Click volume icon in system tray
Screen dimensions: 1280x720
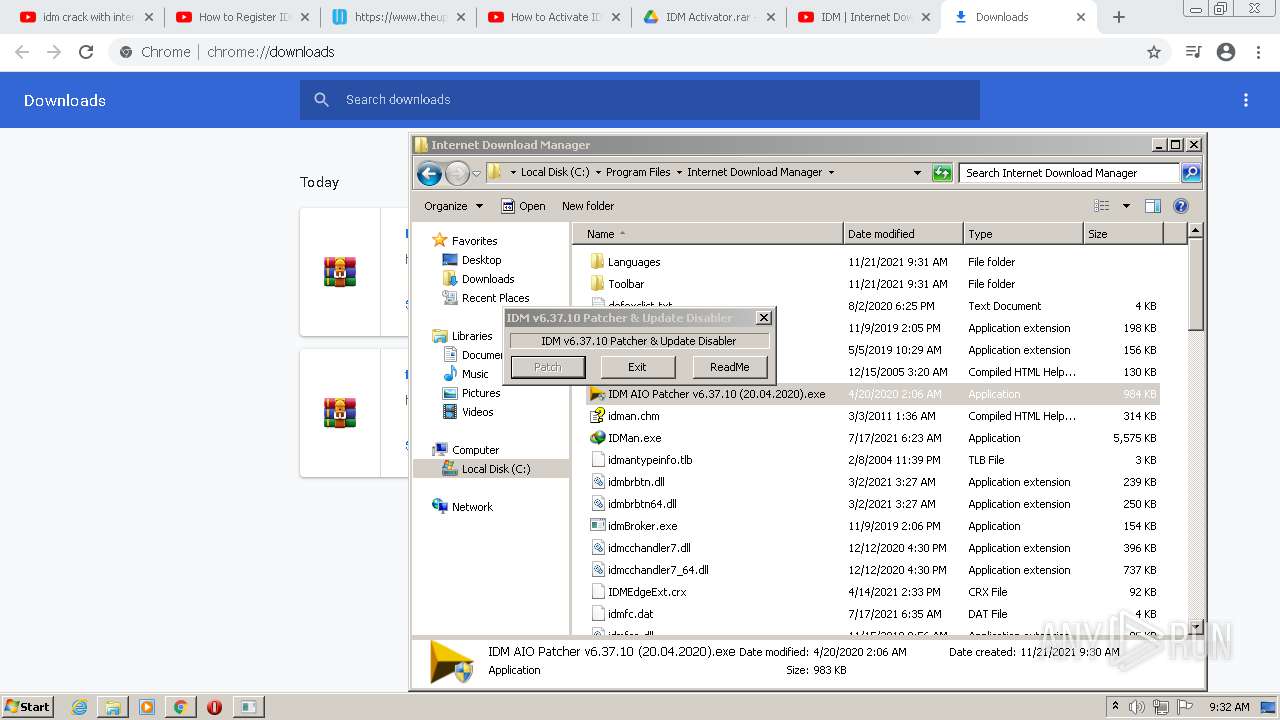pyautogui.click(x=1137, y=707)
